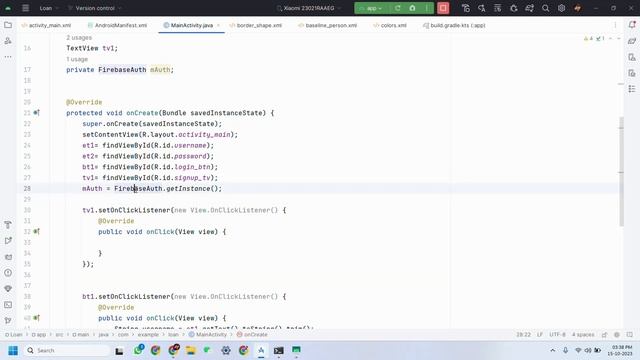Screen dimensions: 640x360
Task: Click the override gutter icon on line 32
Action: 36,231
